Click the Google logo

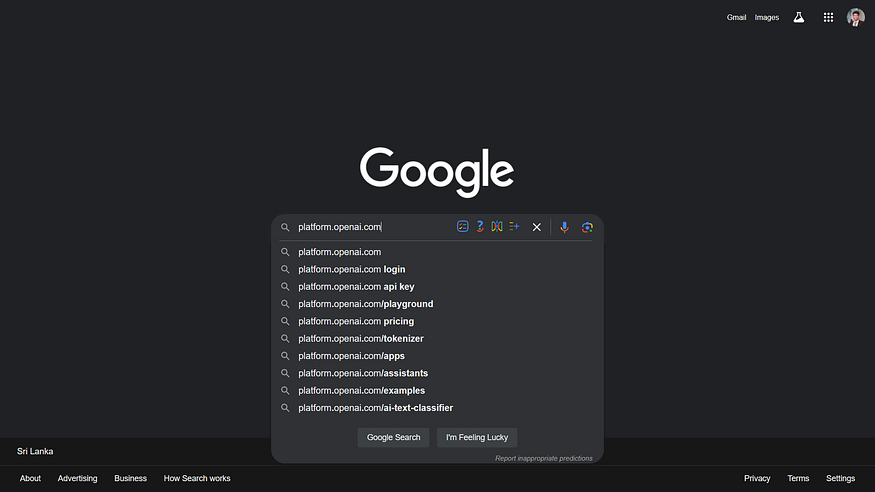coord(437,172)
